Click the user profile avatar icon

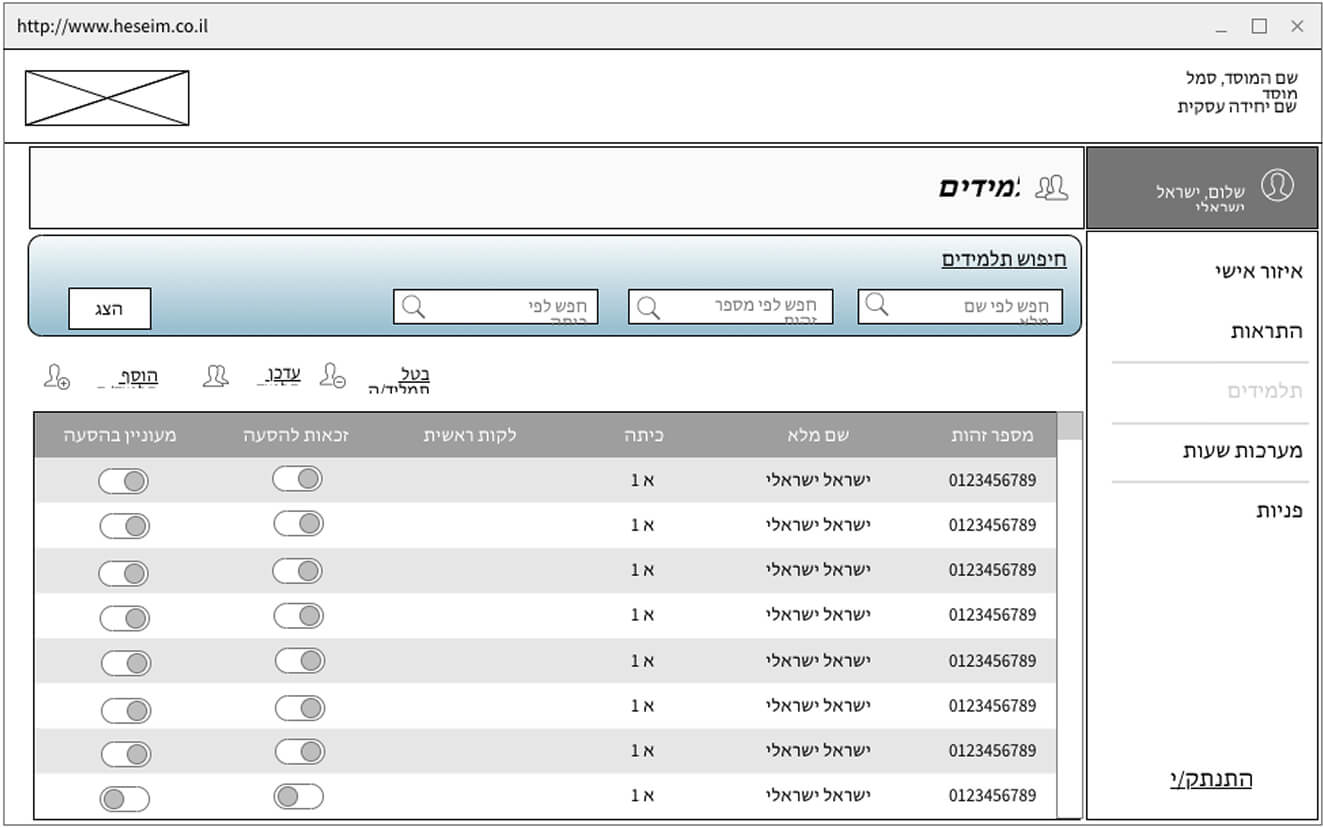click(x=1277, y=186)
